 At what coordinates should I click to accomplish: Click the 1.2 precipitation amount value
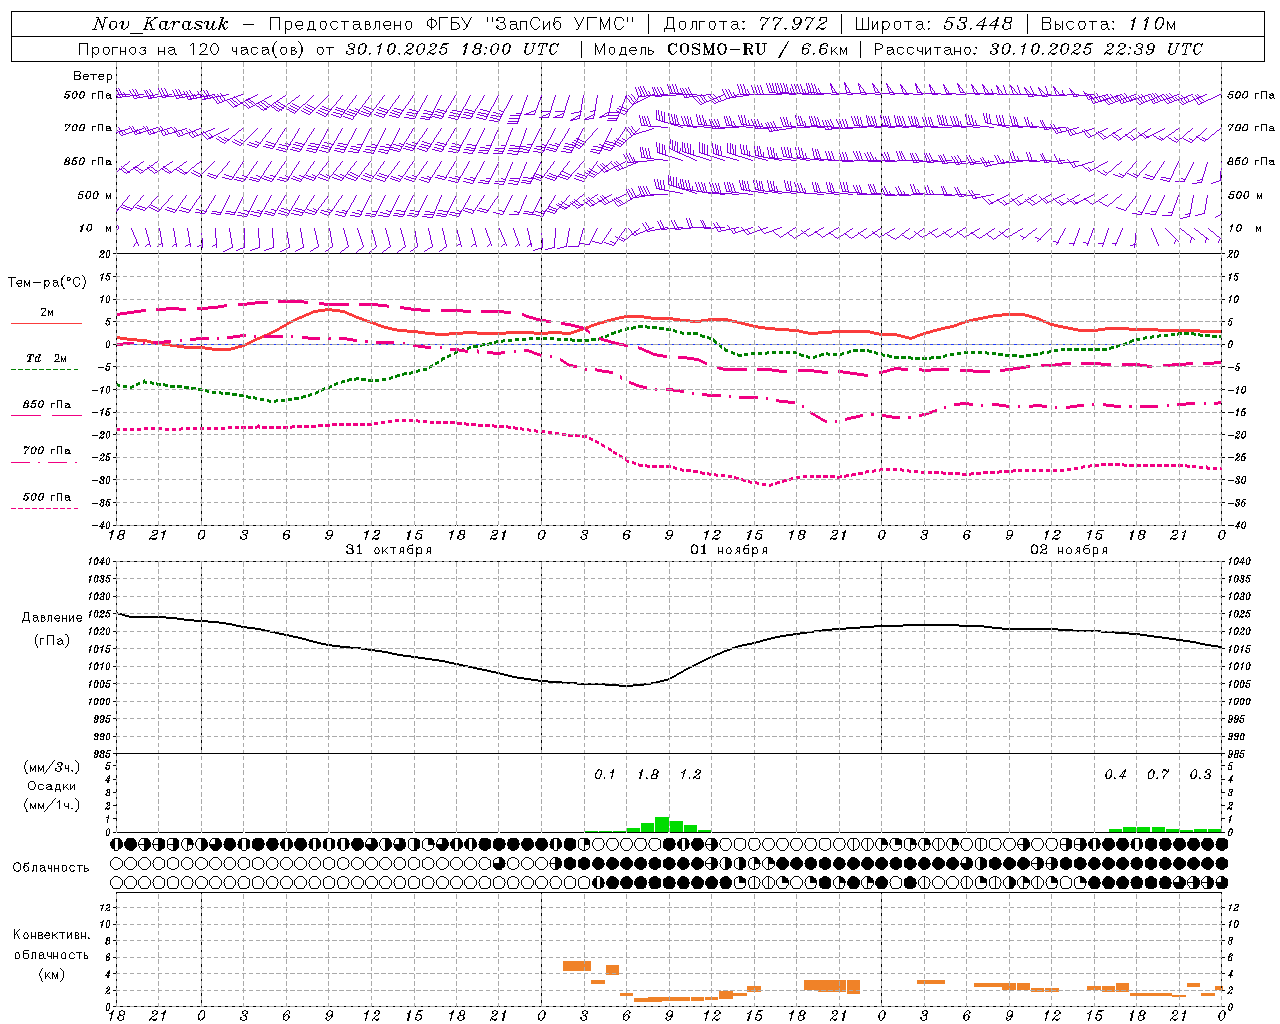(690, 775)
